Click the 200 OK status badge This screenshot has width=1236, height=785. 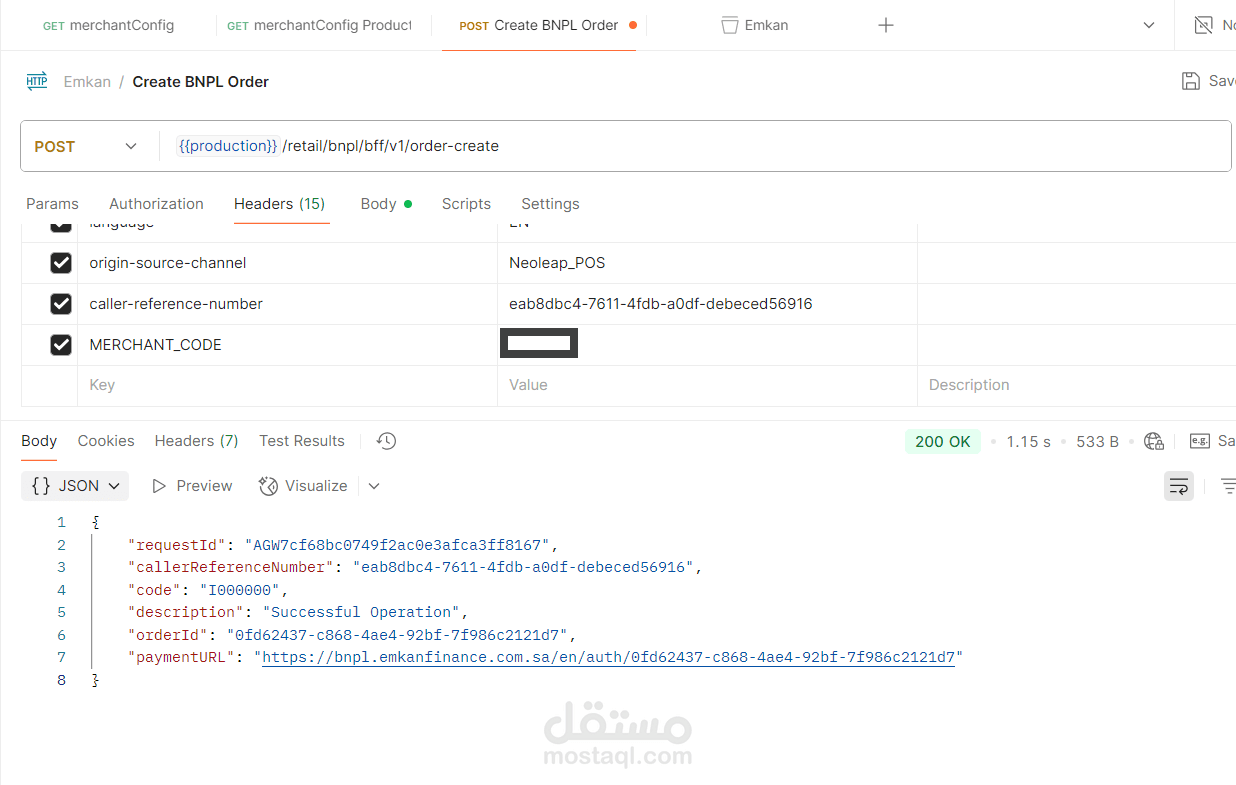(943, 441)
